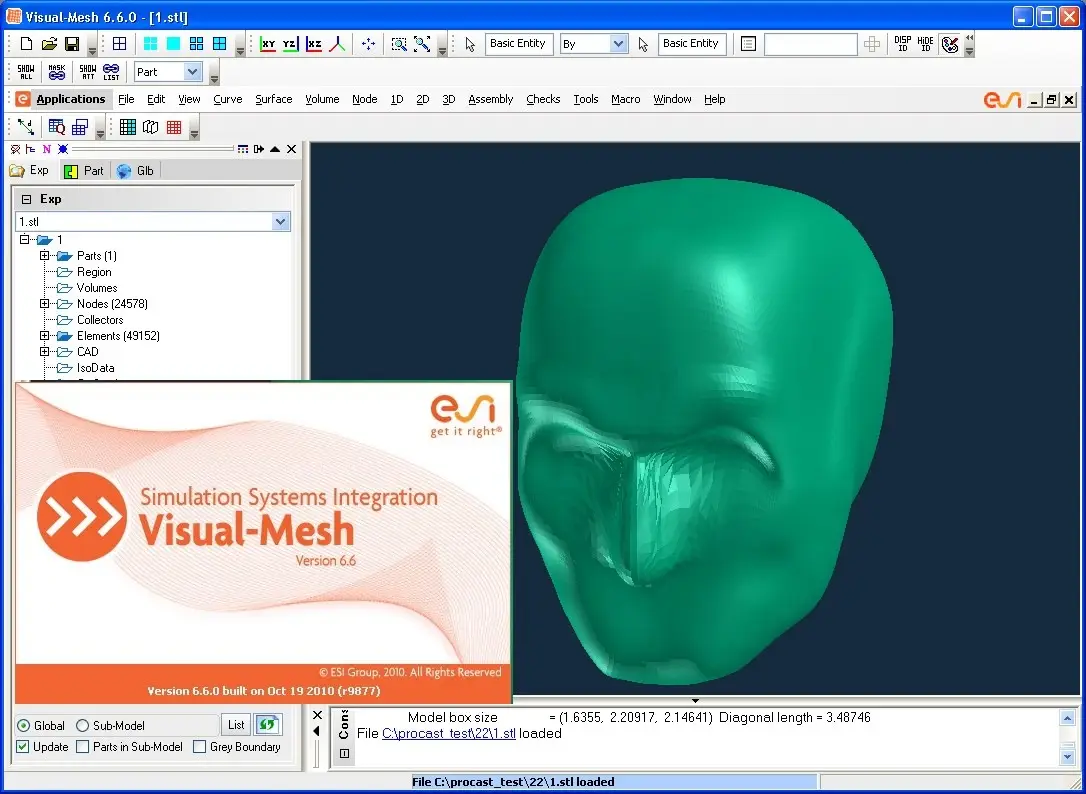
Task: Open the Surface menu
Action: pyautogui.click(x=274, y=99)
